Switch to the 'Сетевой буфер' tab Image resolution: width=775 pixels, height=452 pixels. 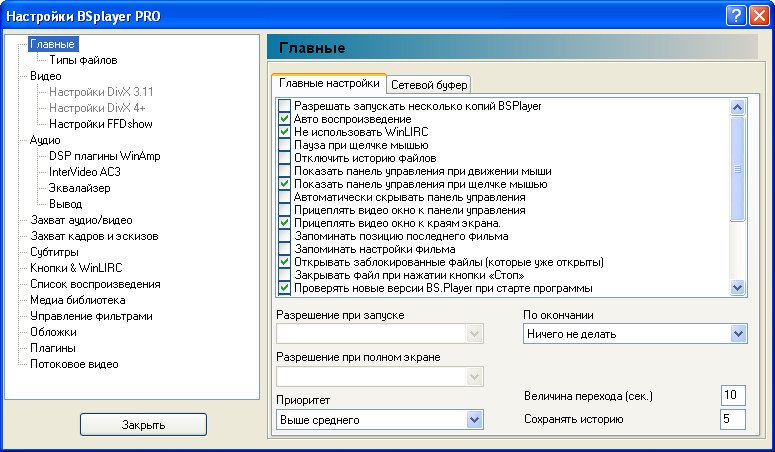[x=428, y=84]
